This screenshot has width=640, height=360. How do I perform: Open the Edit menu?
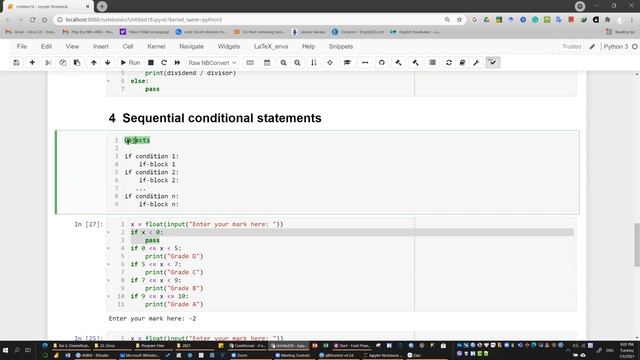(x=46, y=47)
